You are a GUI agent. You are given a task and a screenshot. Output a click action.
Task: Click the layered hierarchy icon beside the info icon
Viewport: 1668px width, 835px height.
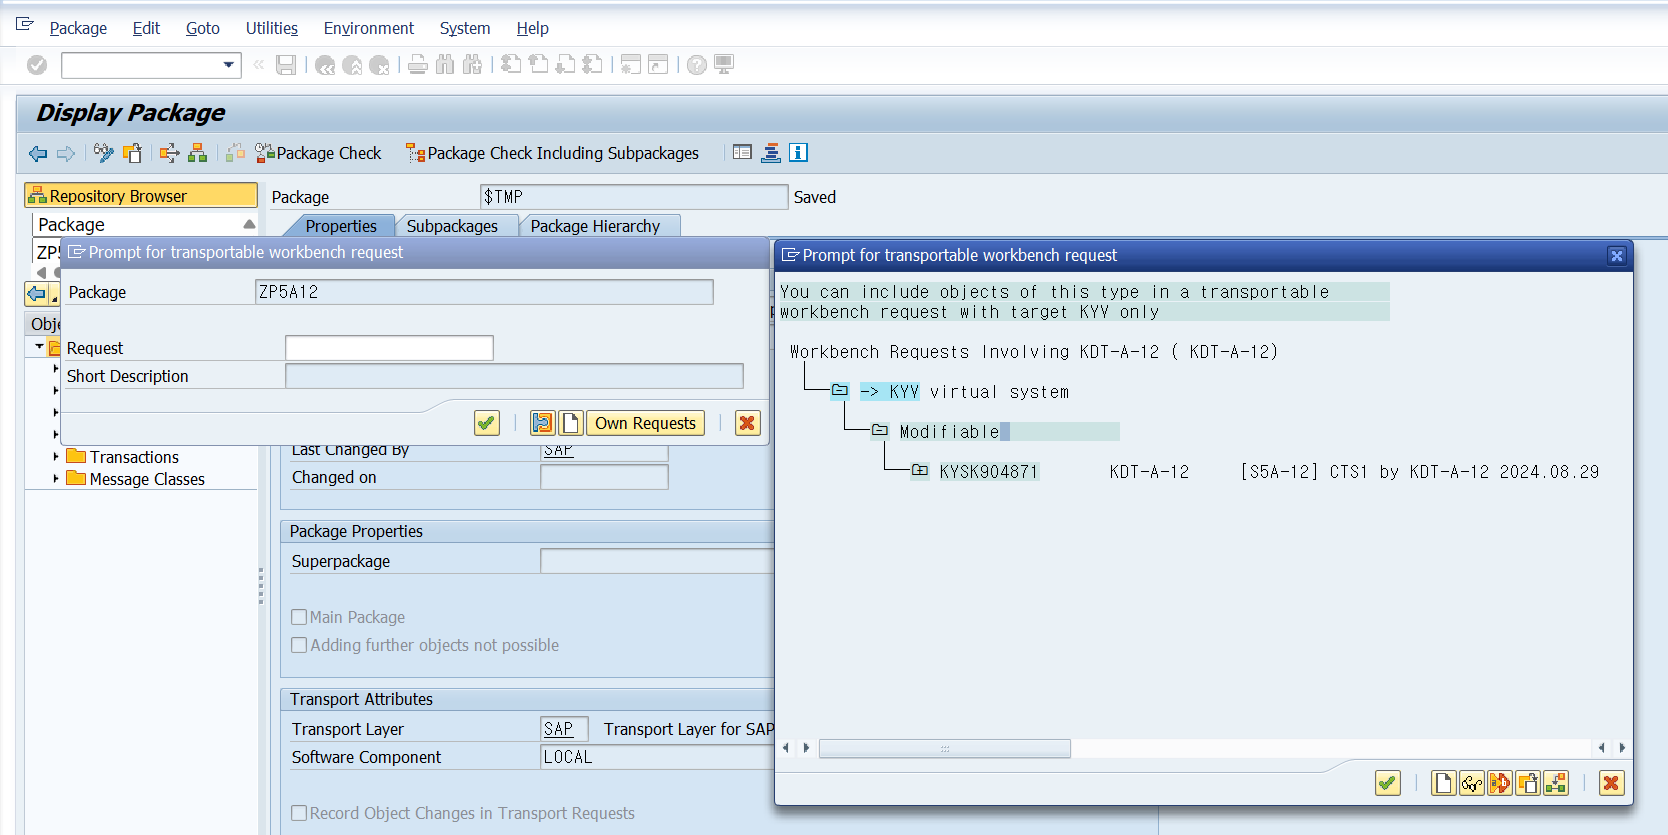(771, 153)
